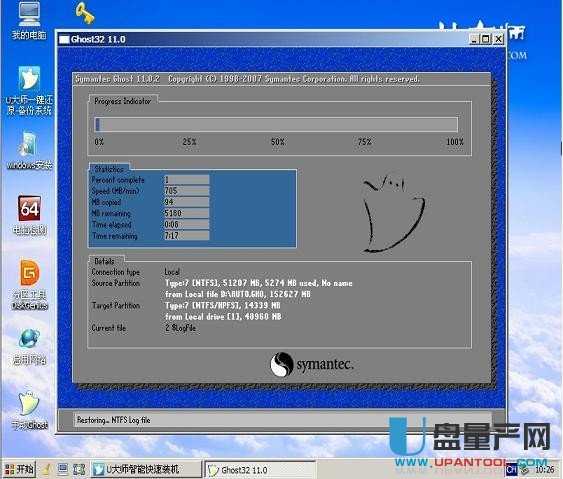Click the third quick launch taskbar icon
This screenshot has height=479, width=563.
(x=79, y=469)
